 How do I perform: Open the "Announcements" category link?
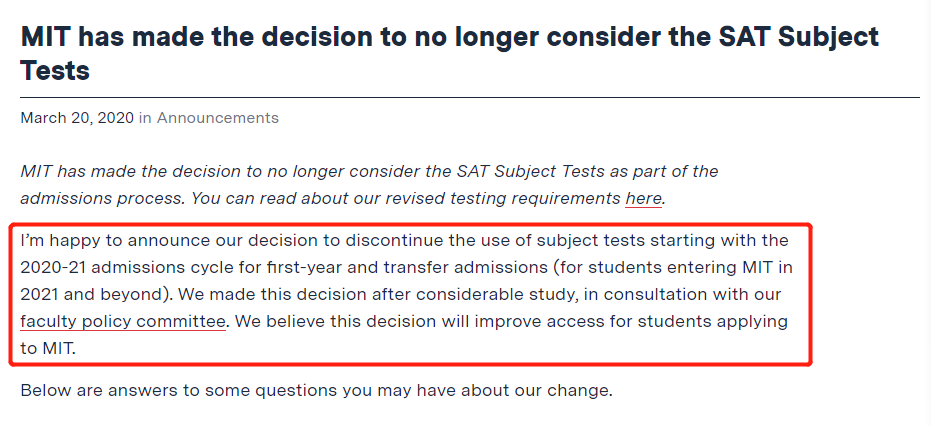217,118
